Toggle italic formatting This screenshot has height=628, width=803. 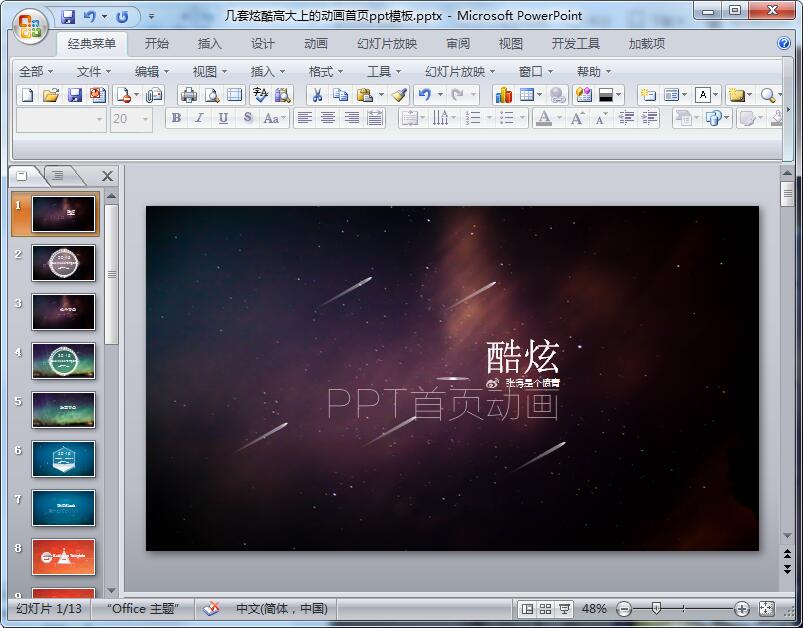click(199, 118)
